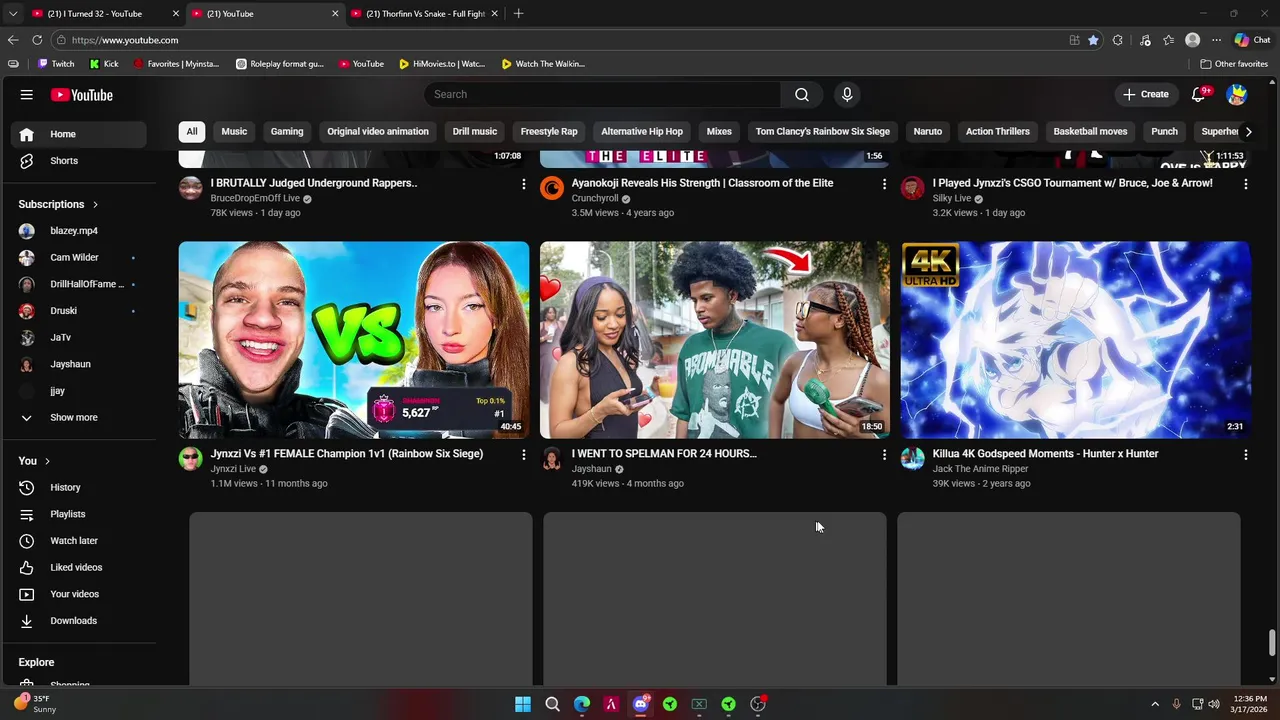Open Druski subscription
Viewport: 1280px width, 720px height.
coord(79,311)
